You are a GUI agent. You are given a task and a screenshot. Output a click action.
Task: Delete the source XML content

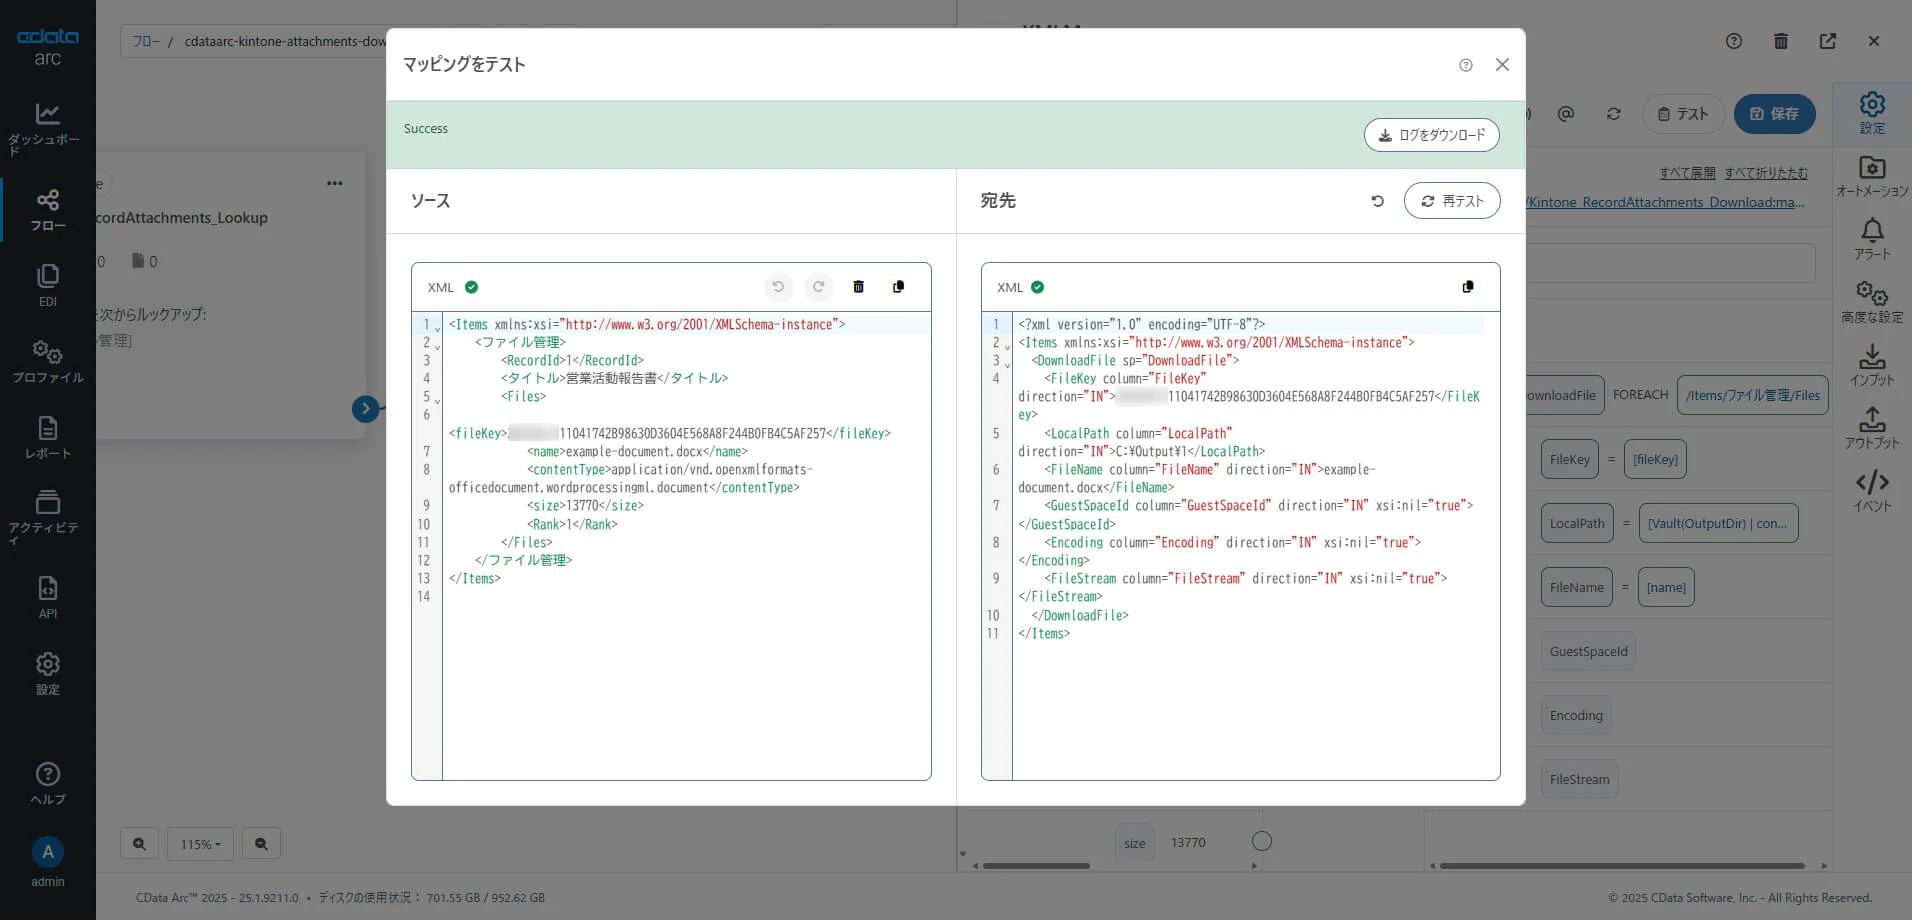pyautogui.click(x=858, y=287)
